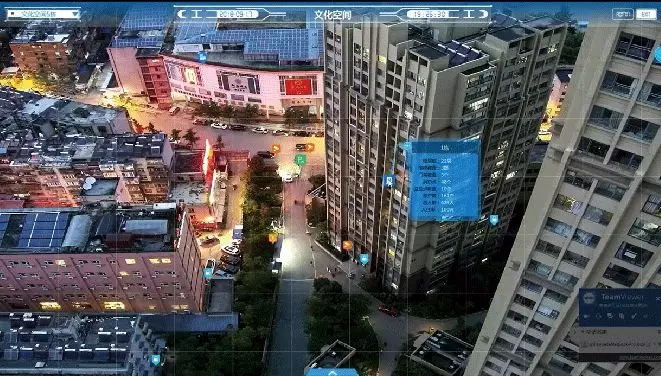
Task: Click the EXIT button in the header
Action: coord(645,14)
